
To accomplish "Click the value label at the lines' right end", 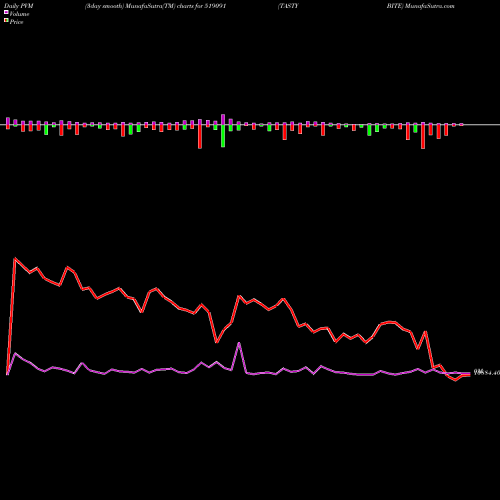I will coord(487,373).
